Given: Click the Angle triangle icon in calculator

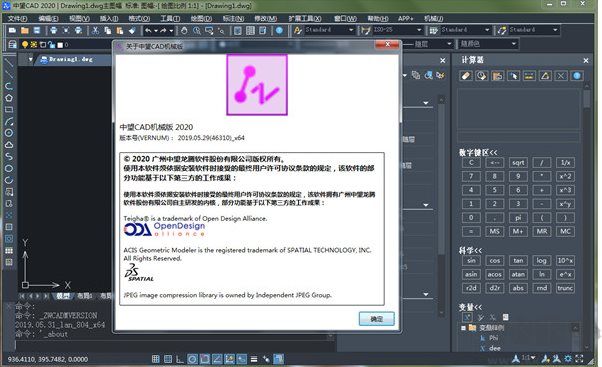Looking at the screenshot, I should [545, 76].
